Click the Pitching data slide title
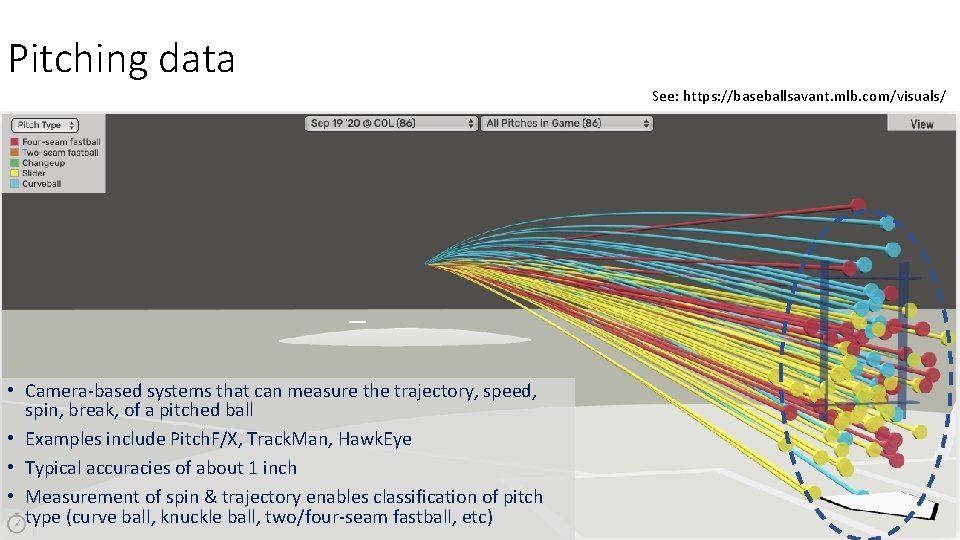The width and height of the screenshot is (960, 540). coord(121,59)
